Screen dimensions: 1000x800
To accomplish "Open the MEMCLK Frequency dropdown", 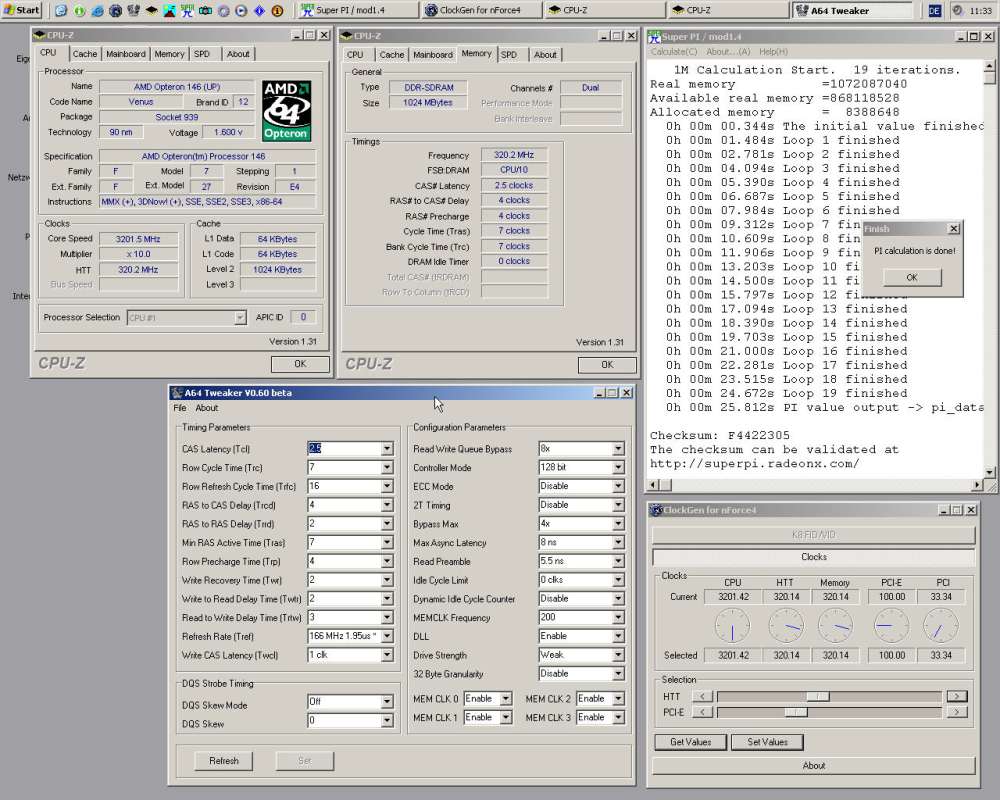I will tap(618, 618).
